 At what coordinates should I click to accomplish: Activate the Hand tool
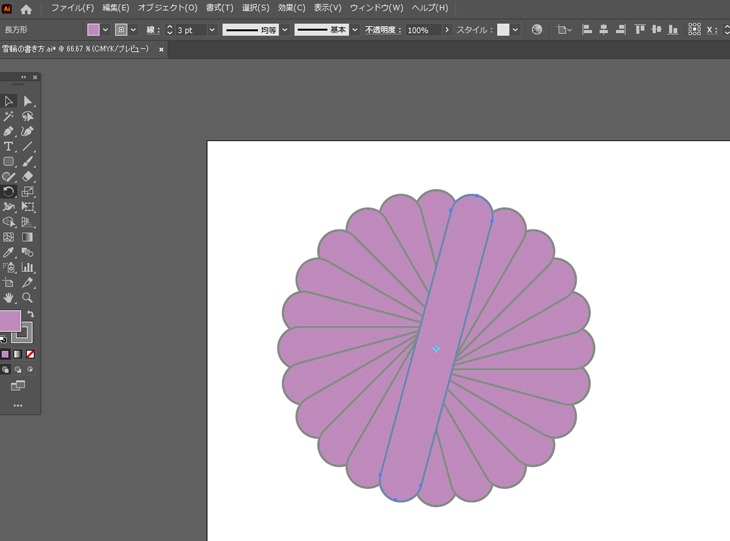tap(8, 297)
